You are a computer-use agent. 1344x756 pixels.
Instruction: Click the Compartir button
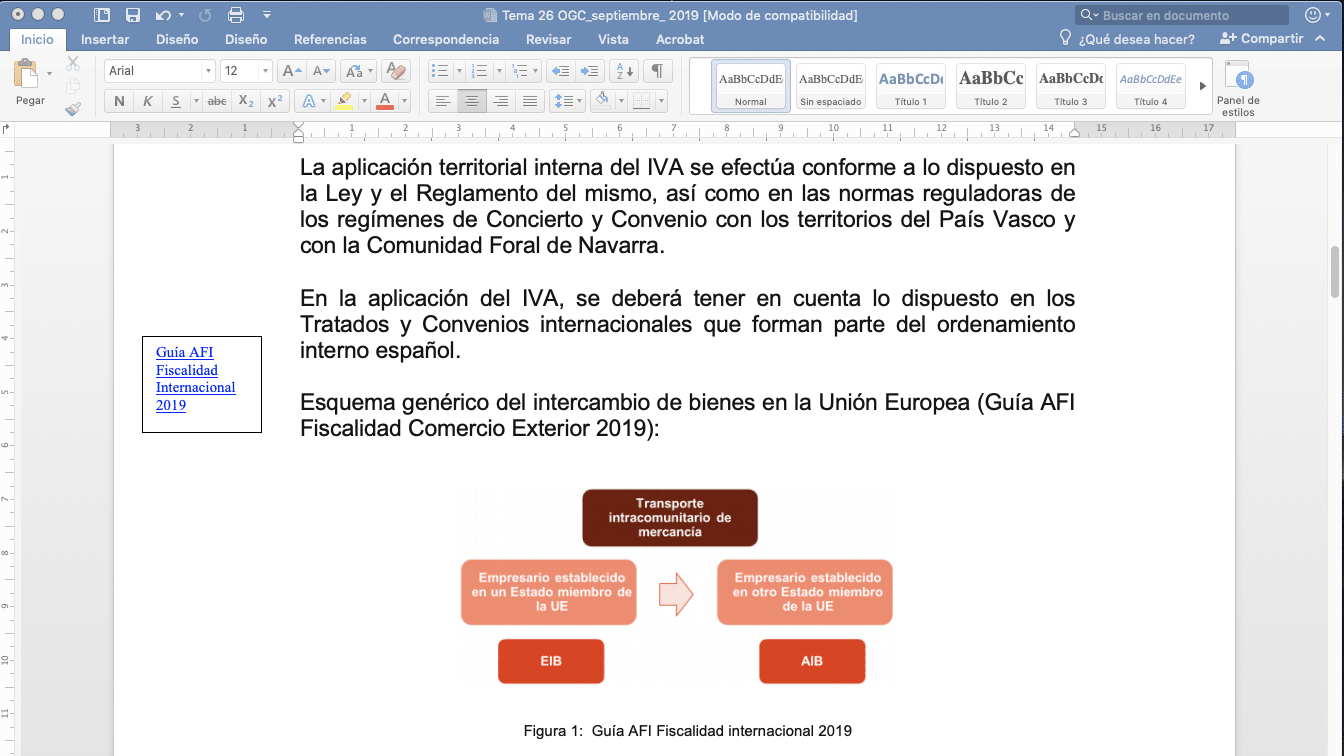tap(1262, 39)
